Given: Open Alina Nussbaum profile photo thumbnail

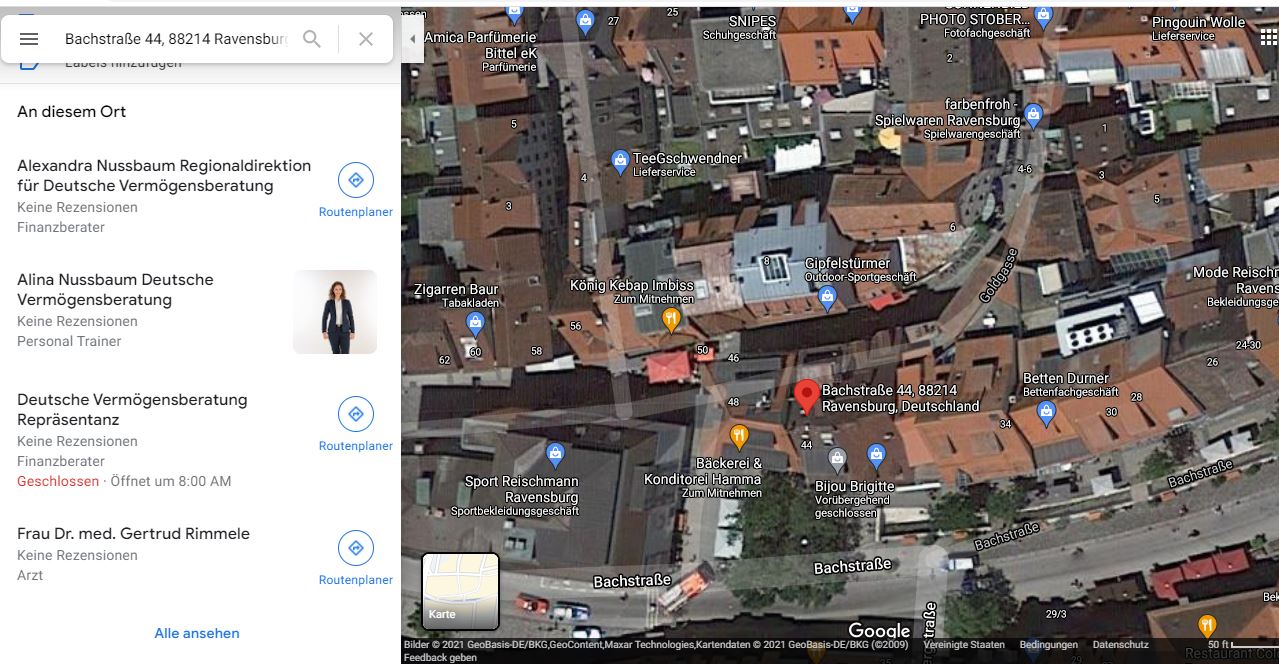Looking at the screenshot, I should pyautogui.click(x=335, y=312).
